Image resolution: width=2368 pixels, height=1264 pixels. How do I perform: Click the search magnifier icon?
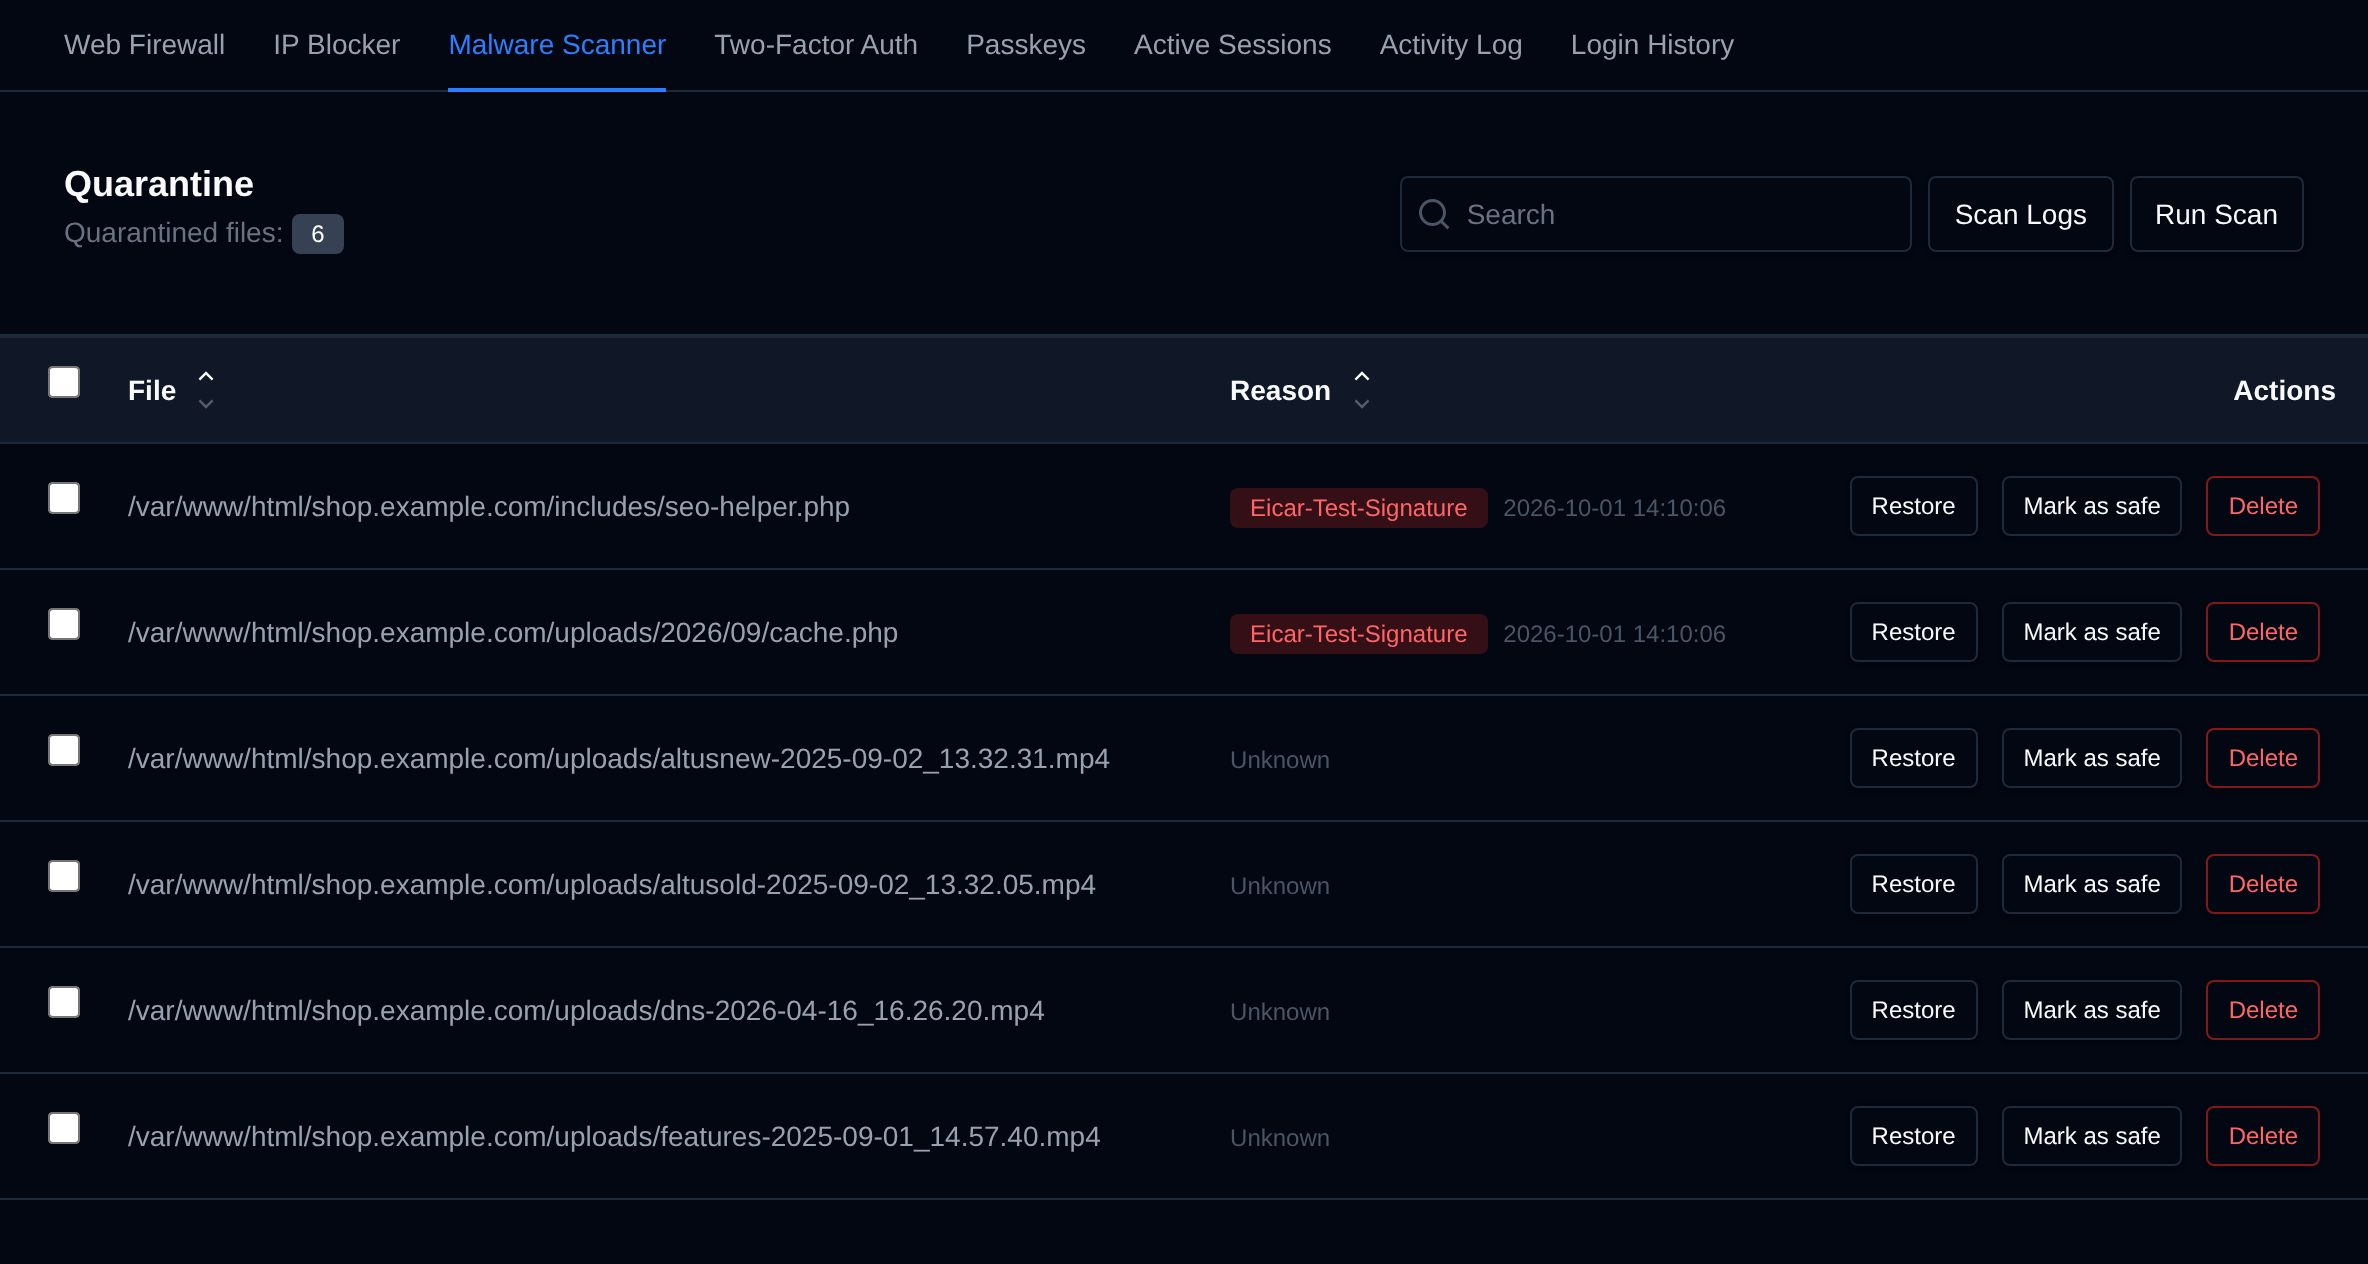coord(1434,214)
